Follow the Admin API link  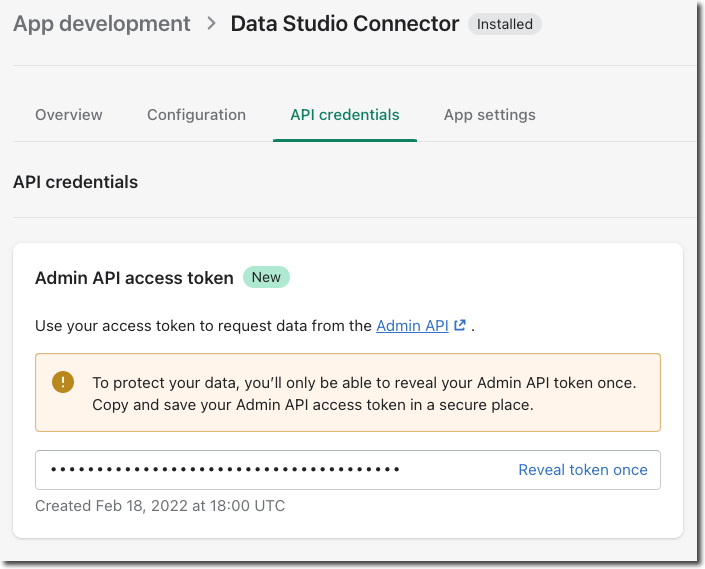[x=412, y=326]
